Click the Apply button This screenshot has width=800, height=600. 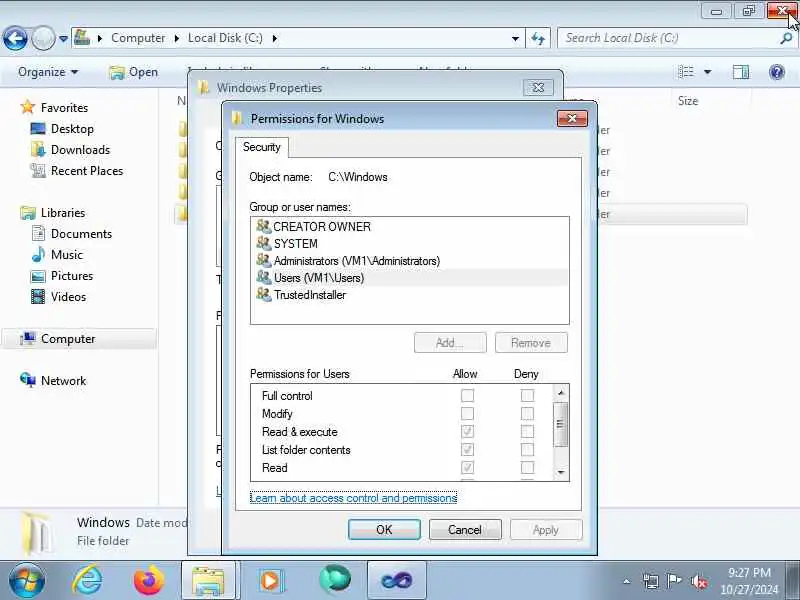[x=546, y=530]
